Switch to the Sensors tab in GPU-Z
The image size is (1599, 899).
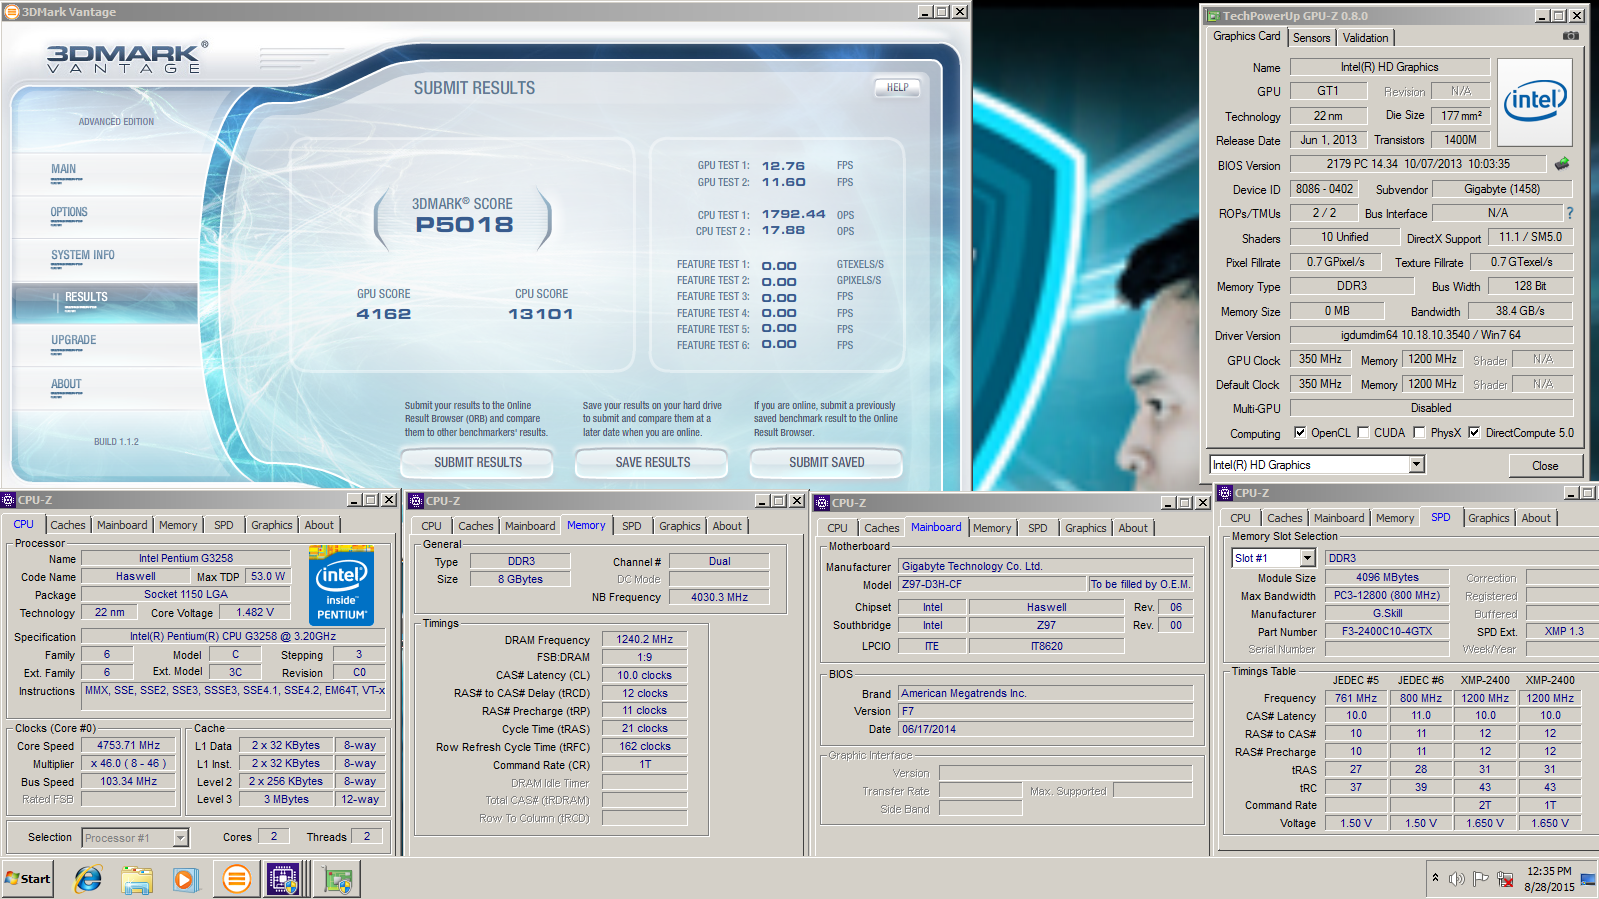pyautogui.click(x=1311, y=38)
